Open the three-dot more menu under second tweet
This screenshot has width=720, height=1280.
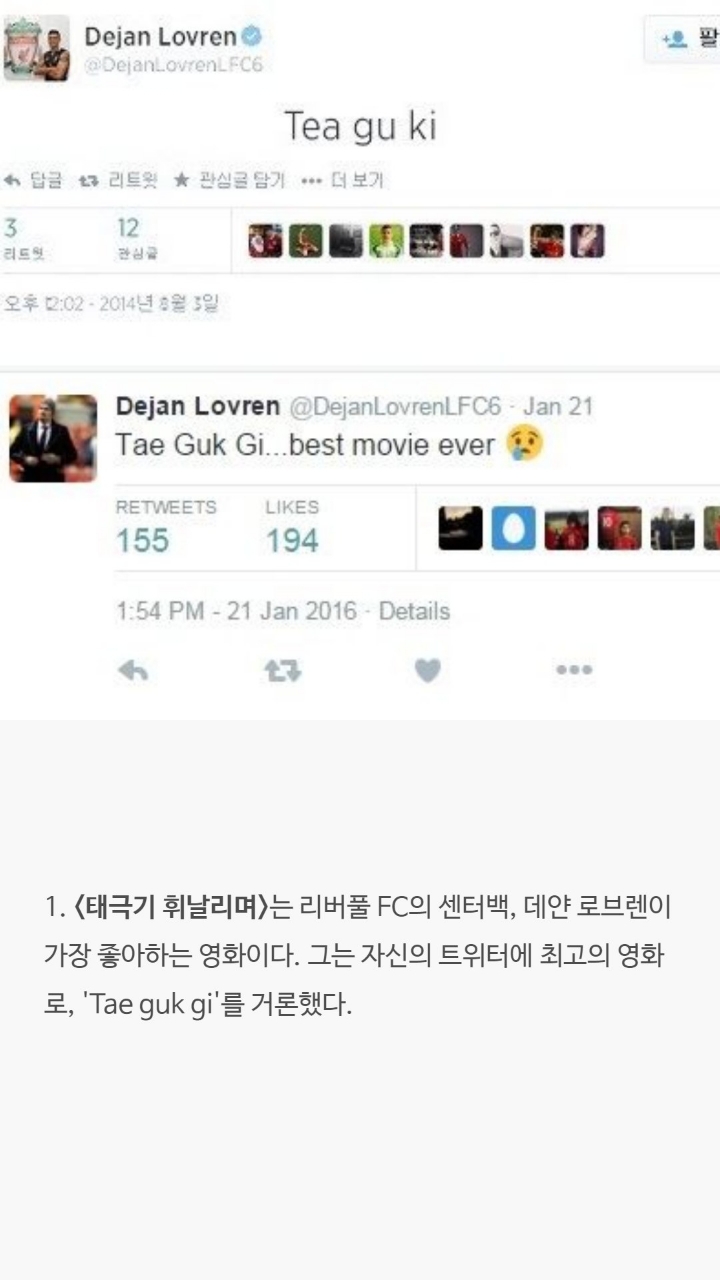574,670
